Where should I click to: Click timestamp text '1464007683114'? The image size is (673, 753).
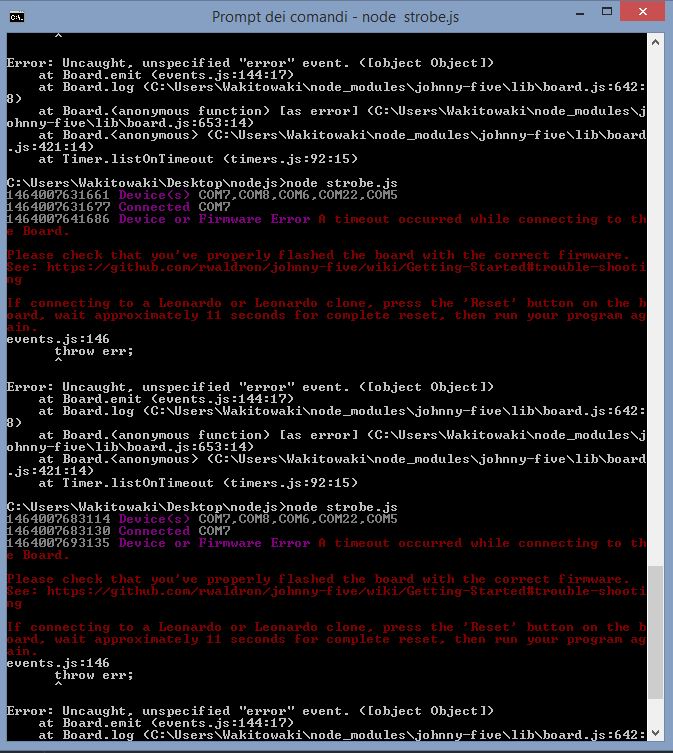(x=58, y=519)
